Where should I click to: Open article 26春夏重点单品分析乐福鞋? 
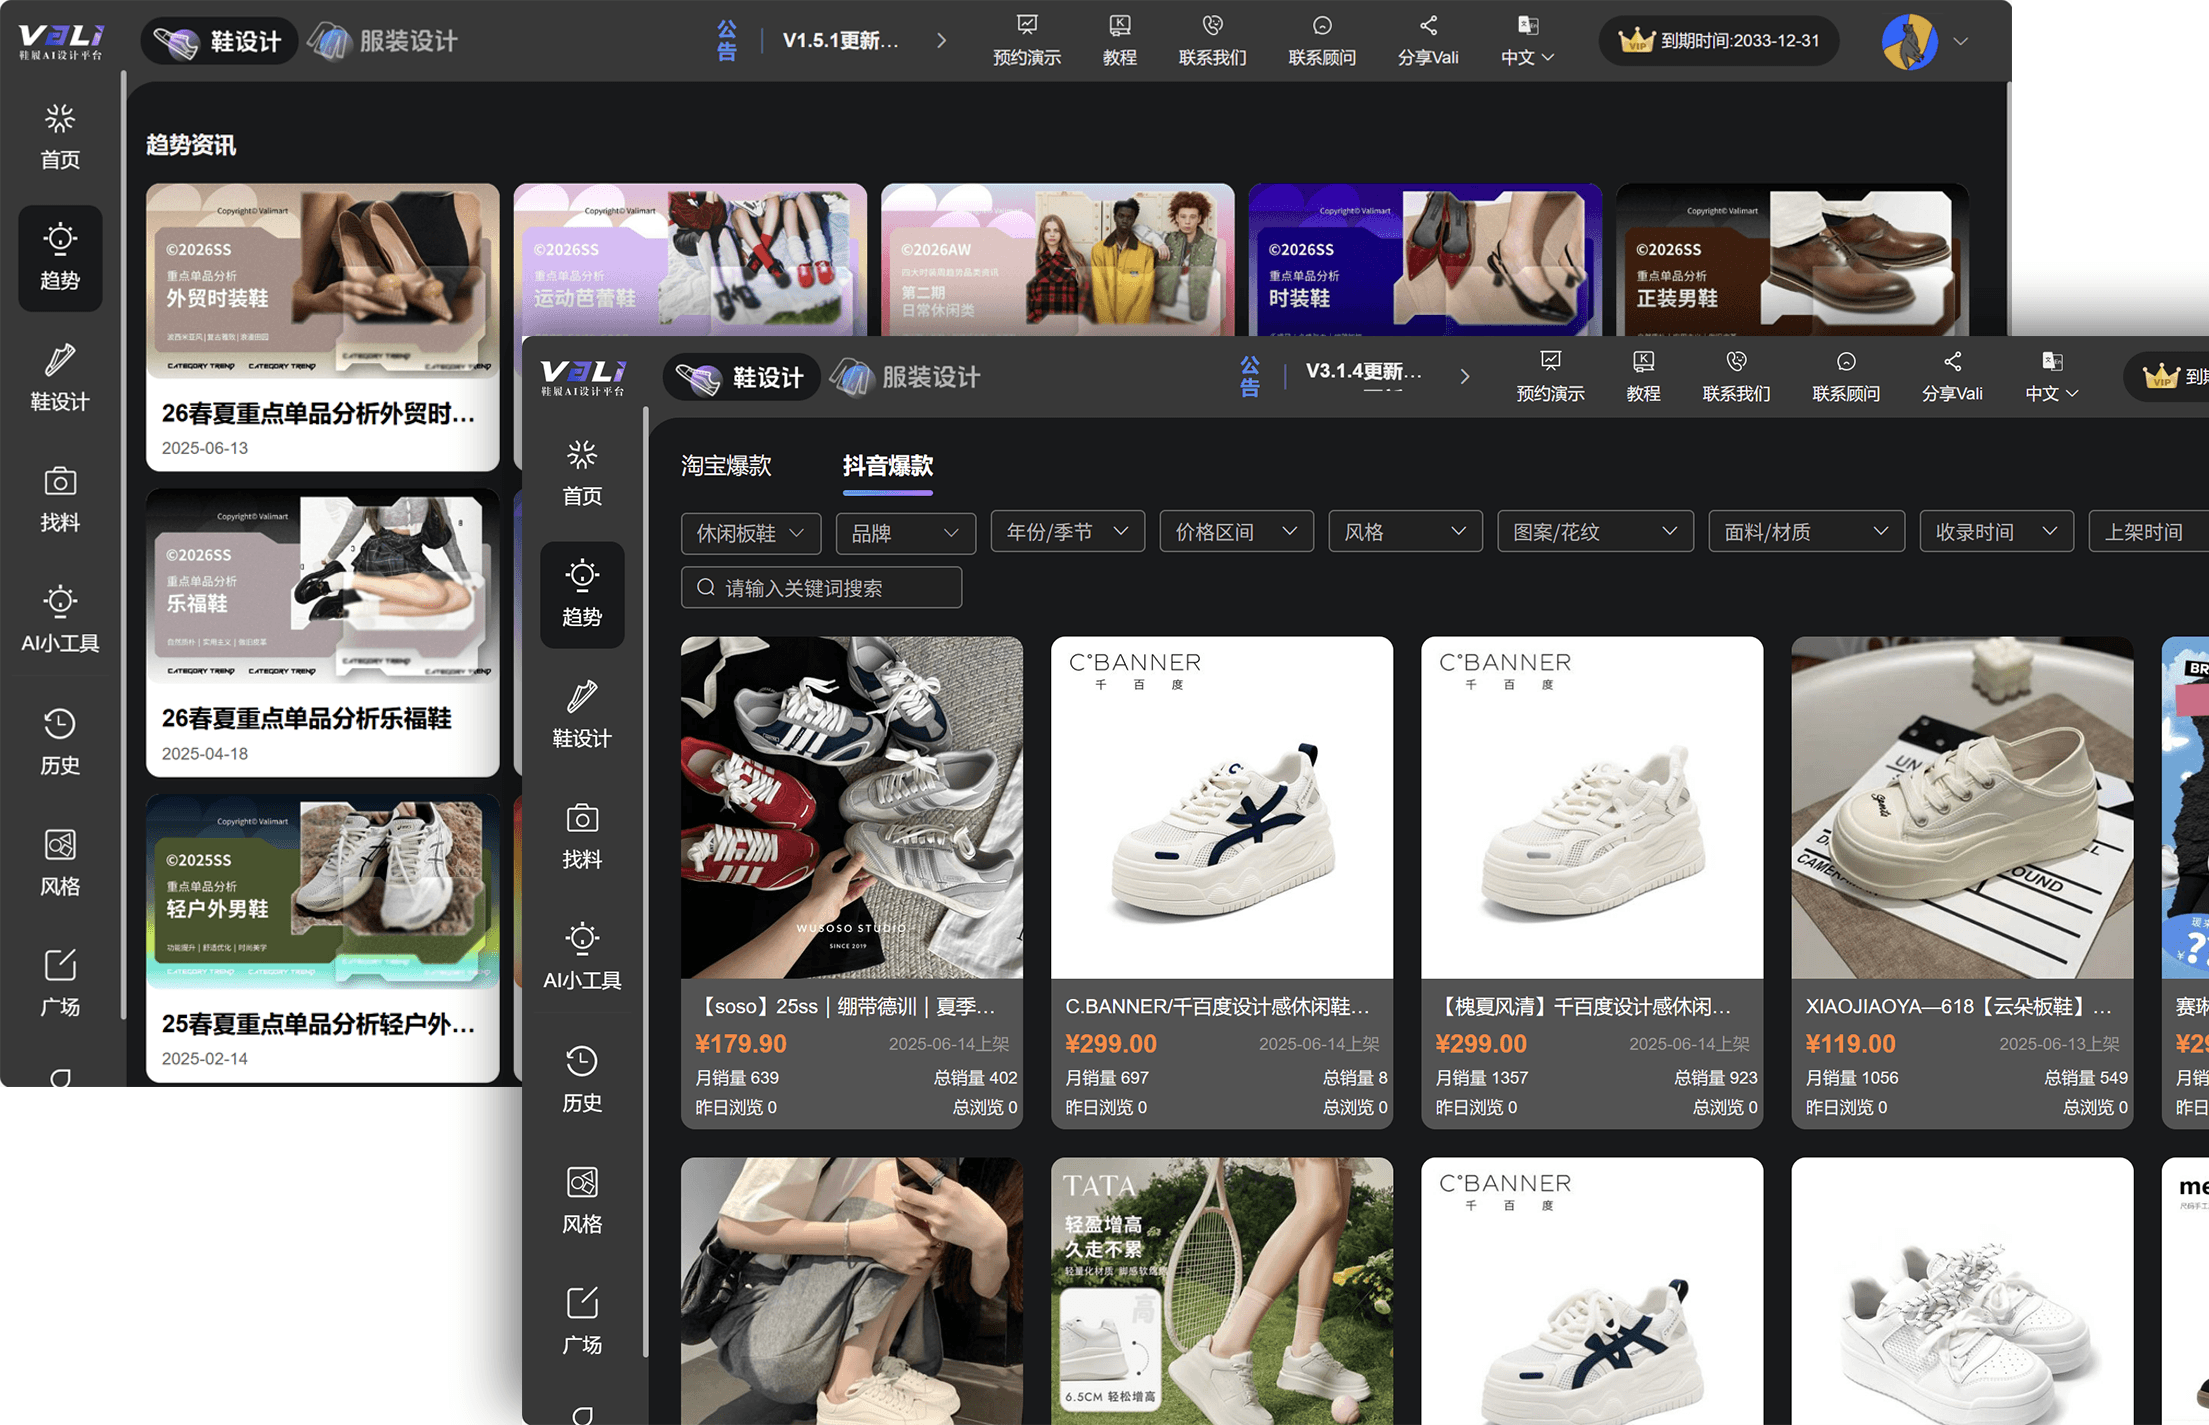point(322,633)
